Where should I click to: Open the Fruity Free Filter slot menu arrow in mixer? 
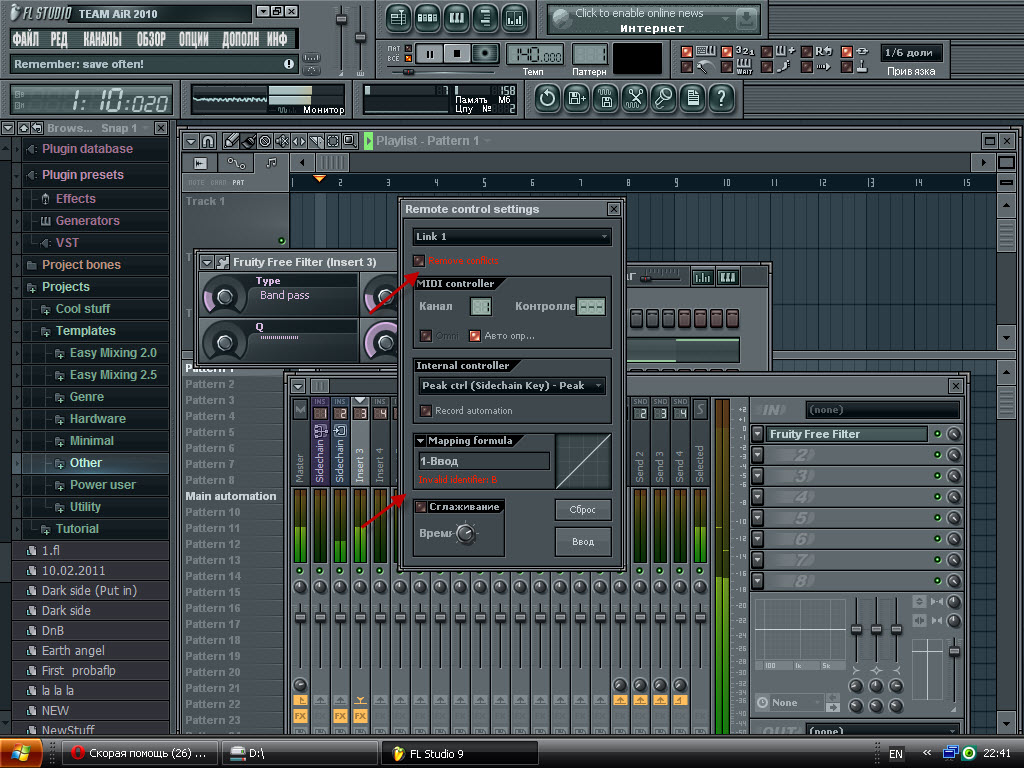pyautogui.click(x=758, y=434)
